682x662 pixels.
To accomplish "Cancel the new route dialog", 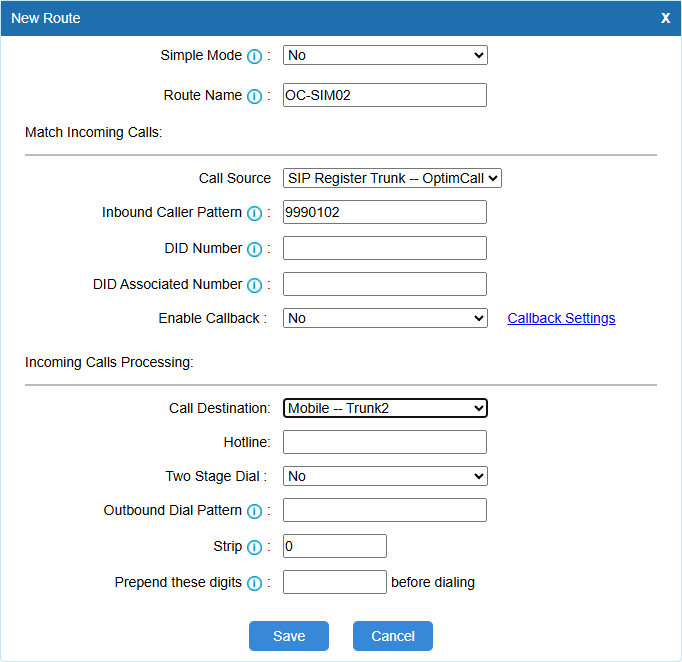I will (x=393, y=636).
